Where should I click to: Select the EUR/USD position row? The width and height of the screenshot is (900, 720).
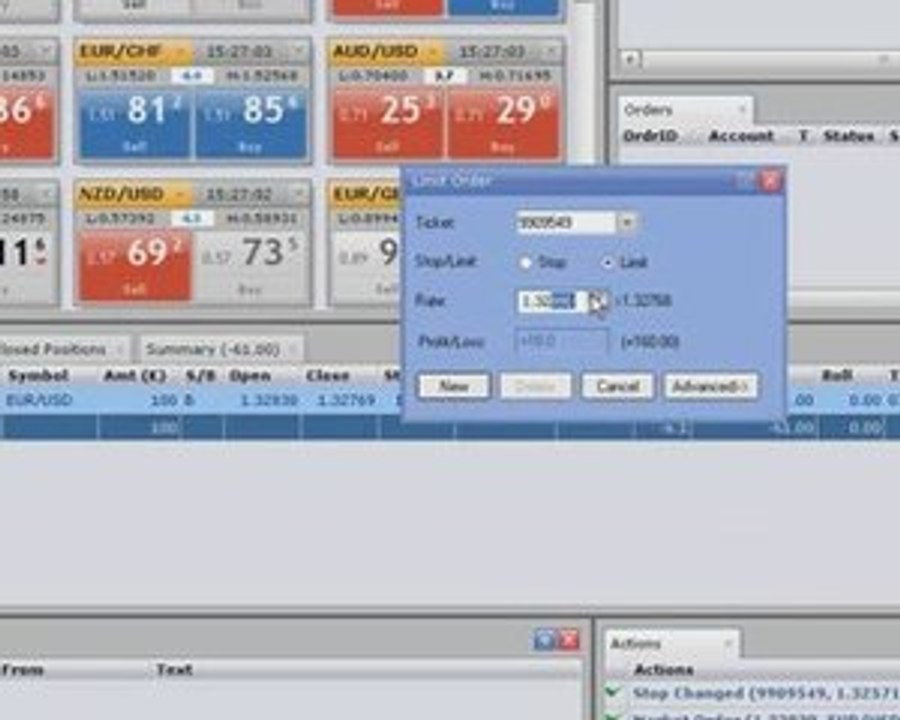click(450, 400)
